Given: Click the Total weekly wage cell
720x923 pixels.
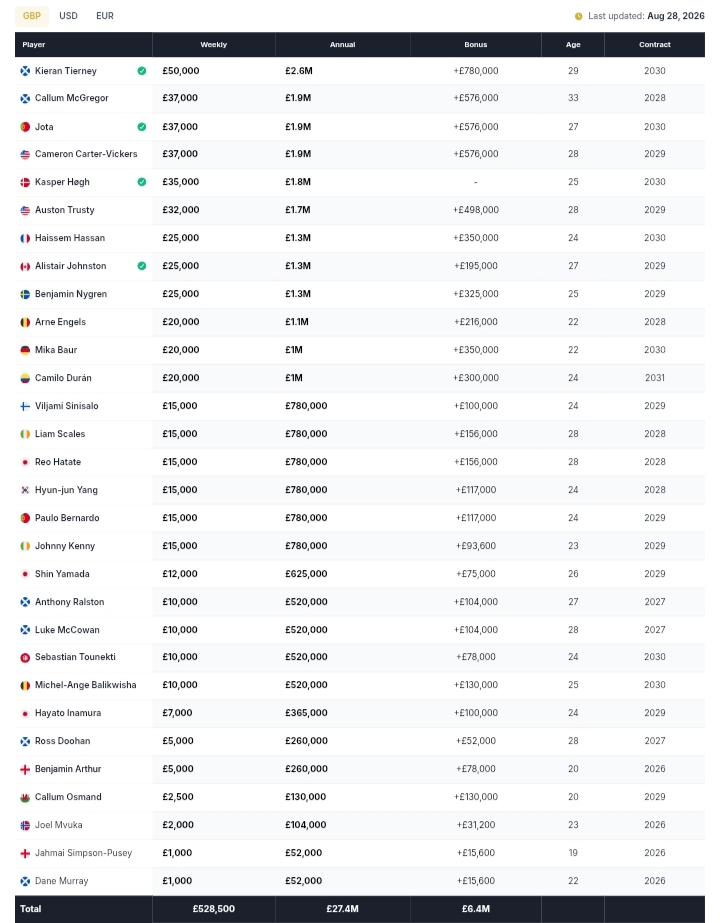Looking at the screenshot, I should (214, 909).
